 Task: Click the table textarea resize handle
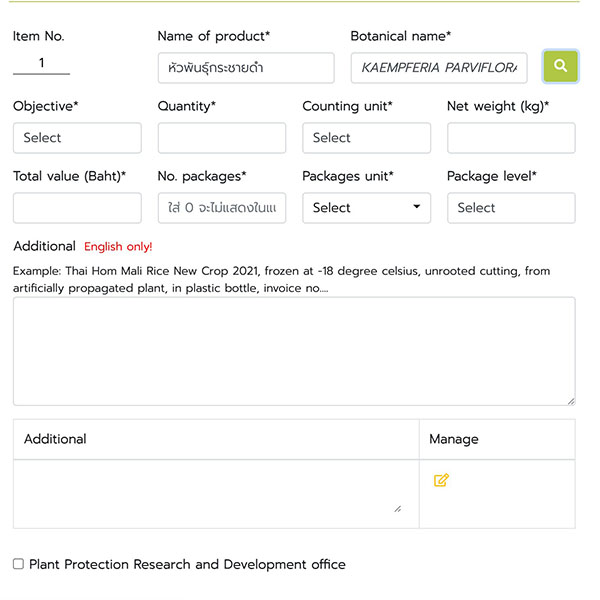click(x=397, y=509)
